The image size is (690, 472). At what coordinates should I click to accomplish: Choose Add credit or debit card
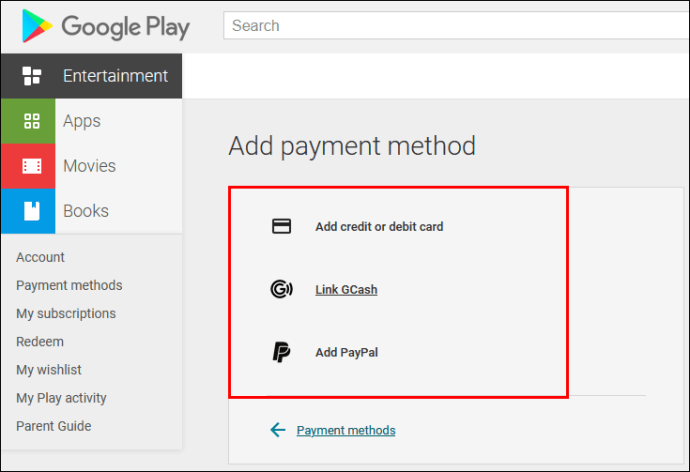click(379, 227)
